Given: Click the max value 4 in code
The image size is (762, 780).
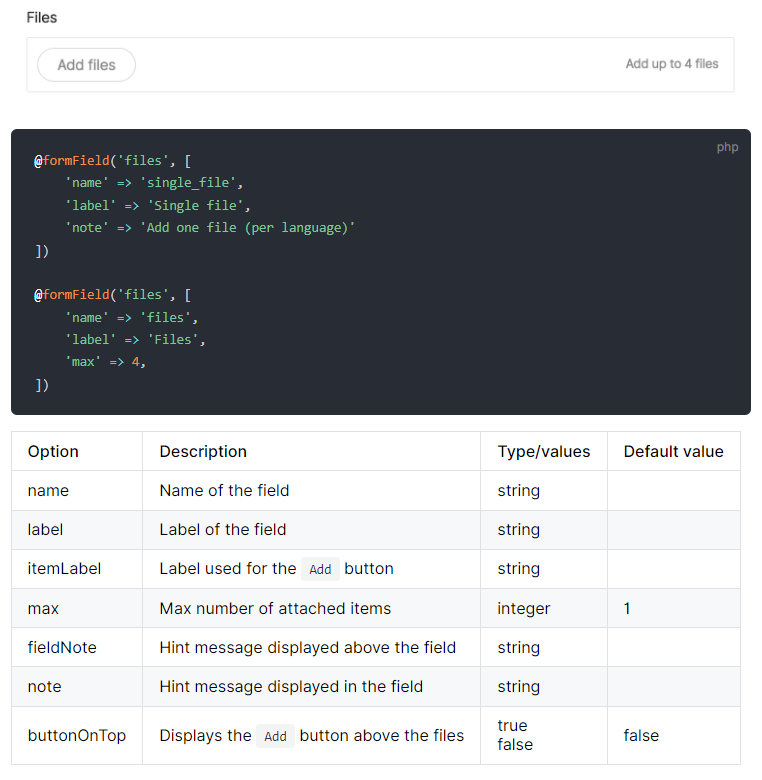Looking at the screenshot, I should (135, 362).
